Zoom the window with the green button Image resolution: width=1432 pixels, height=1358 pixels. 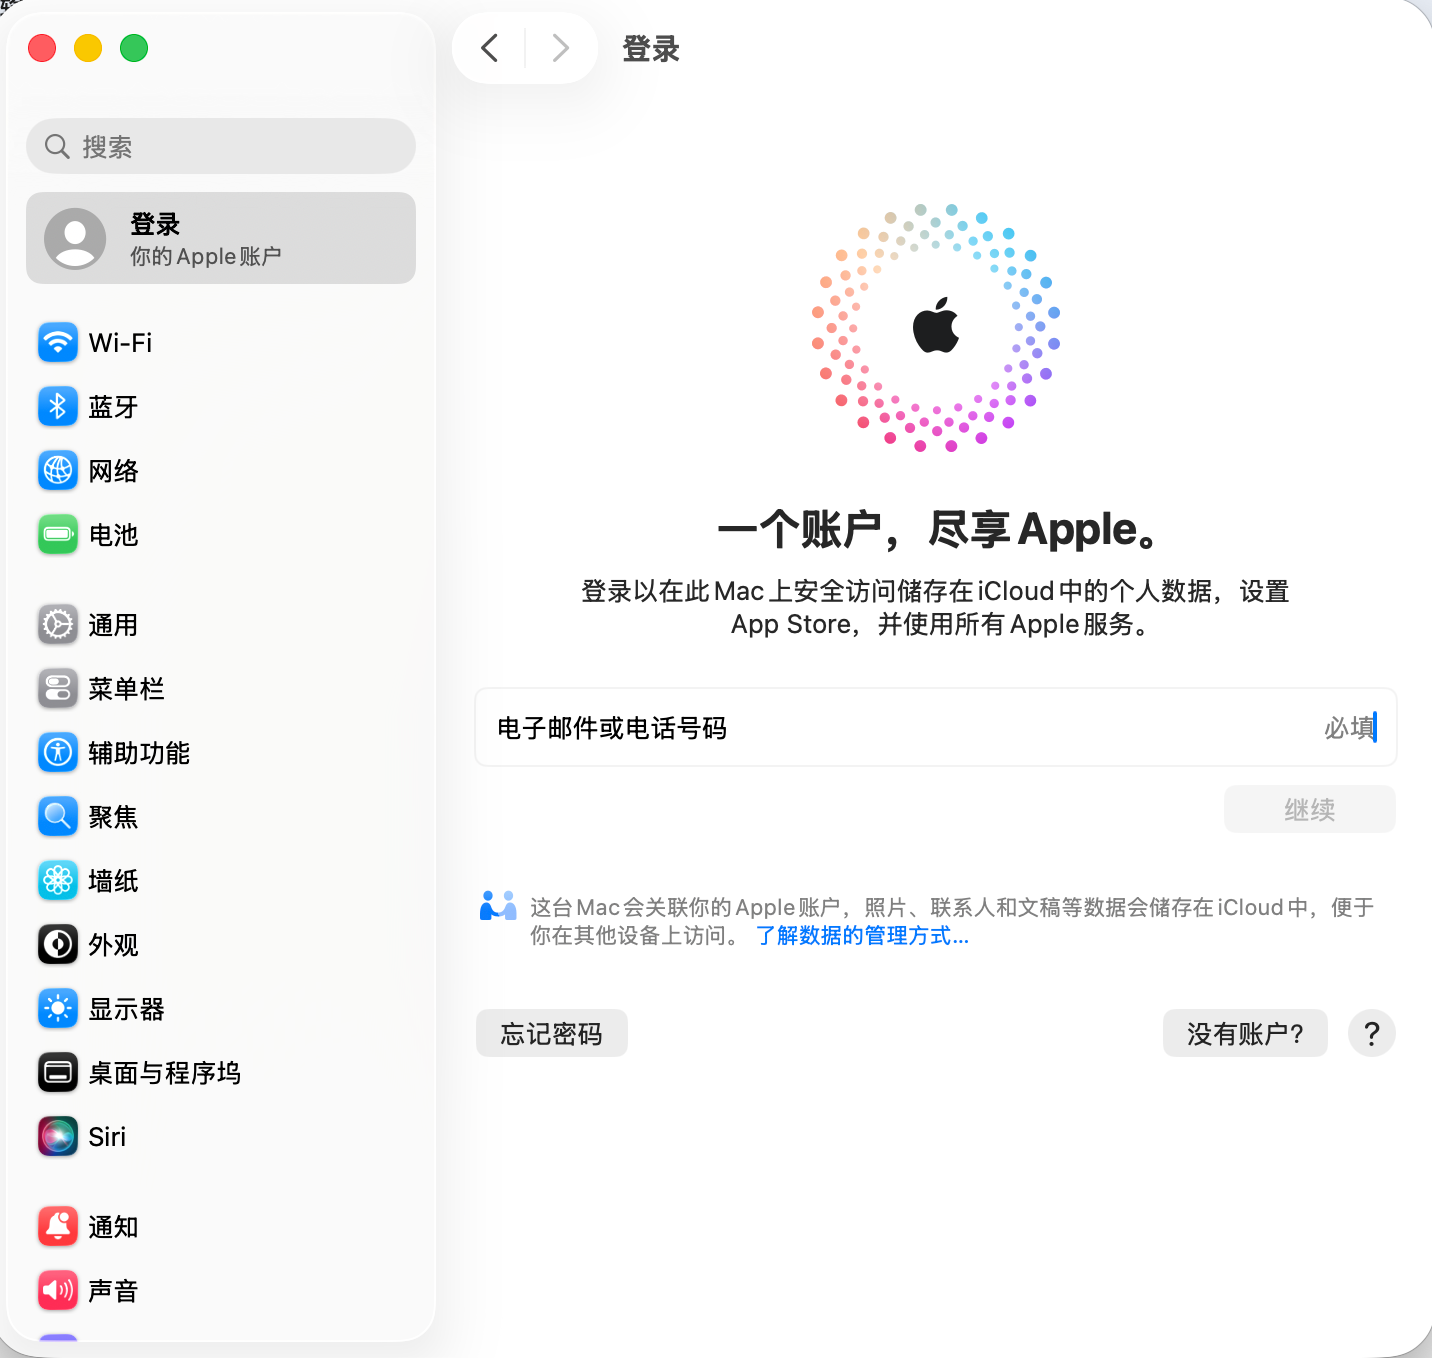click(x=134, y=48)
